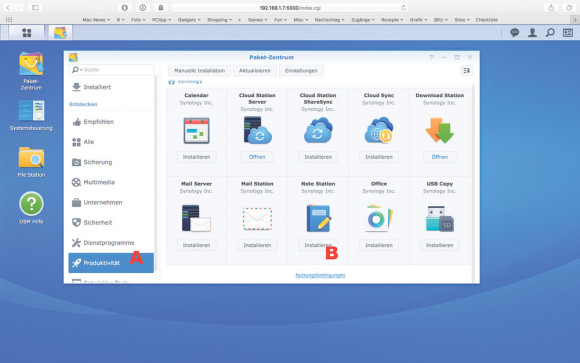This screenshot has width=580, height=363.
Task: Select the Empfohlen category
Action: tap(111, 122)
